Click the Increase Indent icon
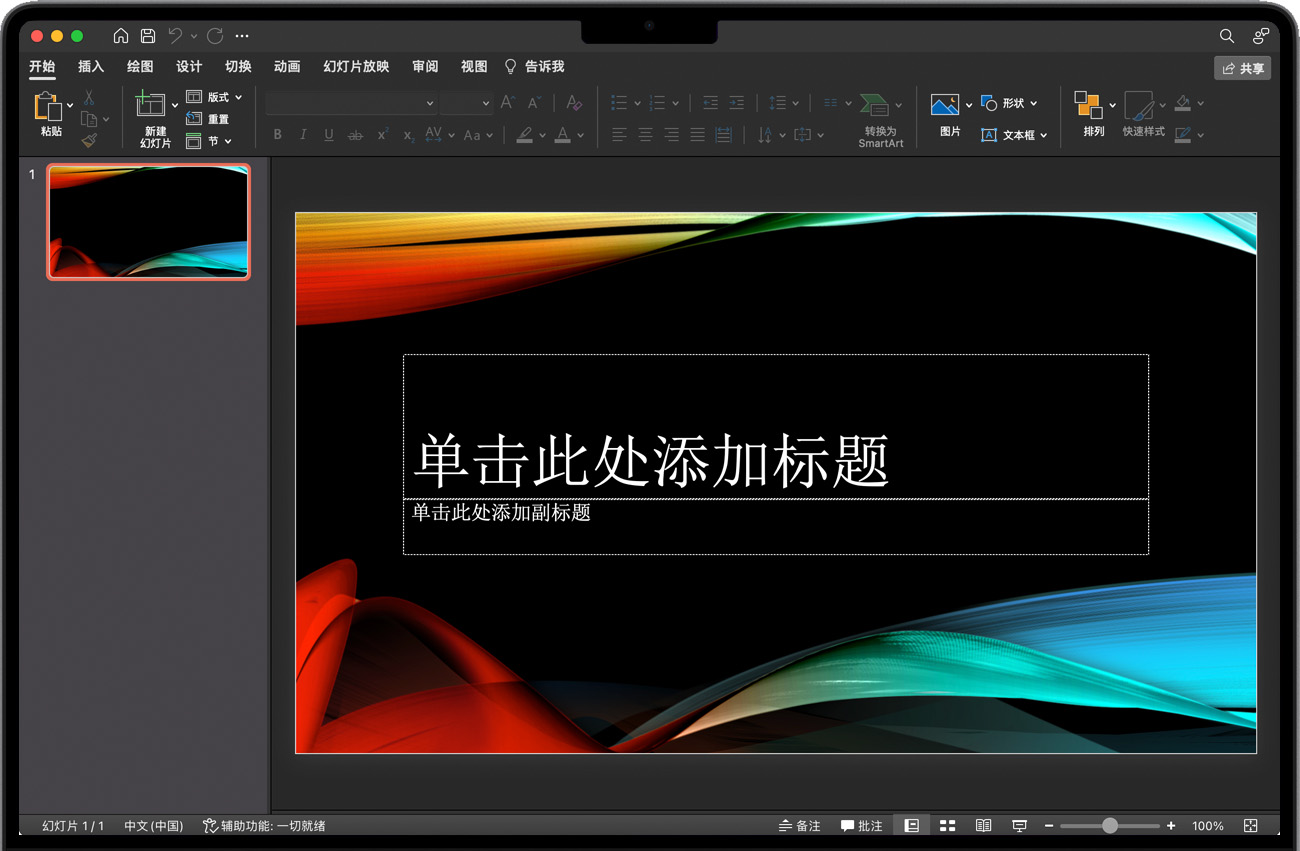The image size is (1300, 851). [x=736, y=102]
